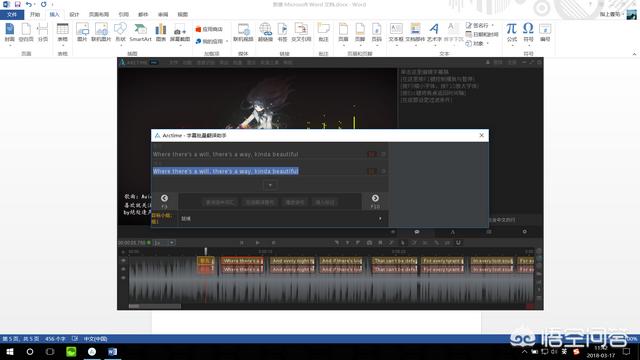Open the Pi equation tool
This screenshot has width=640, height=360.
tap(511, 32)
